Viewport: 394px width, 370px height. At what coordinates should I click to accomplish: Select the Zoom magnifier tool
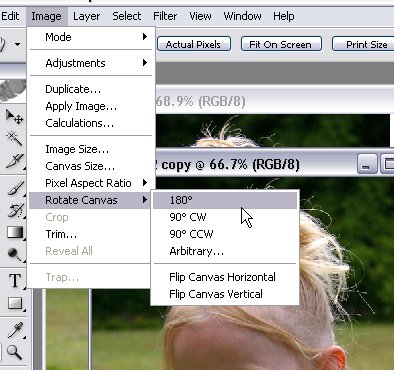point(14,351)
